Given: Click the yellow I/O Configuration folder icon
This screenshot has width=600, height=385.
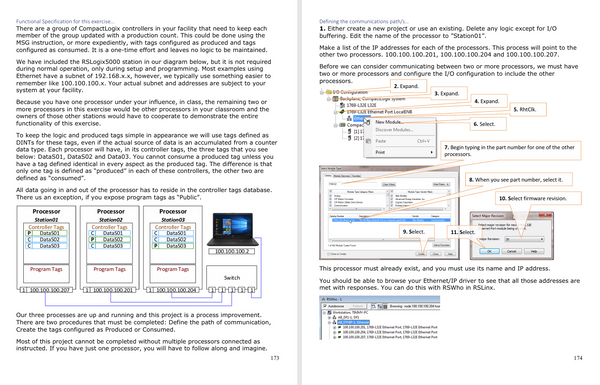Looking at the screenshot, I should pyautogui.click(x=329, y=92).
